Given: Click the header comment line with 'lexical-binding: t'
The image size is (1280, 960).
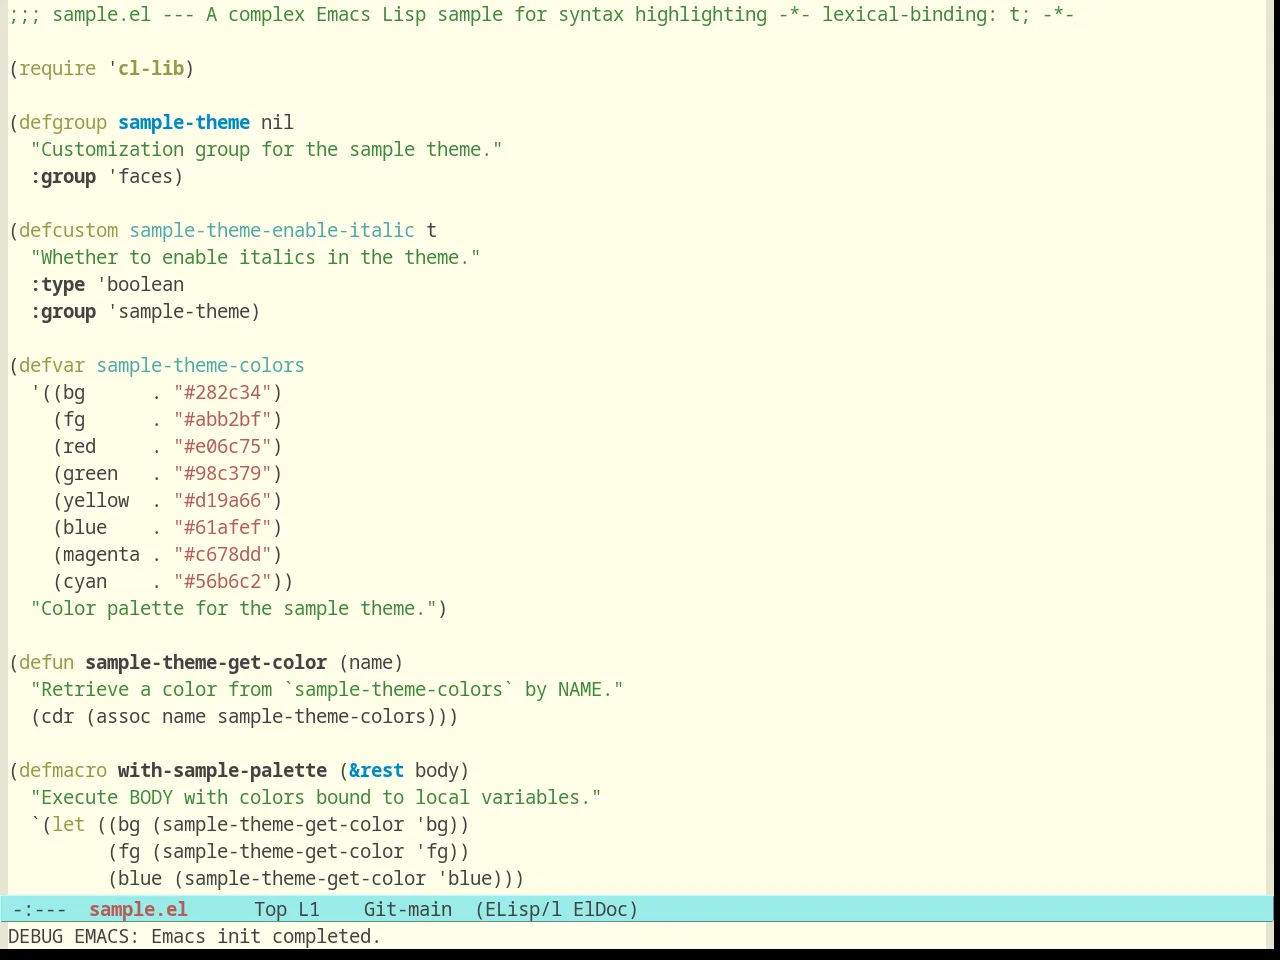Looking at the screenshot, I should pyautogui.click(x=541, y=14).
